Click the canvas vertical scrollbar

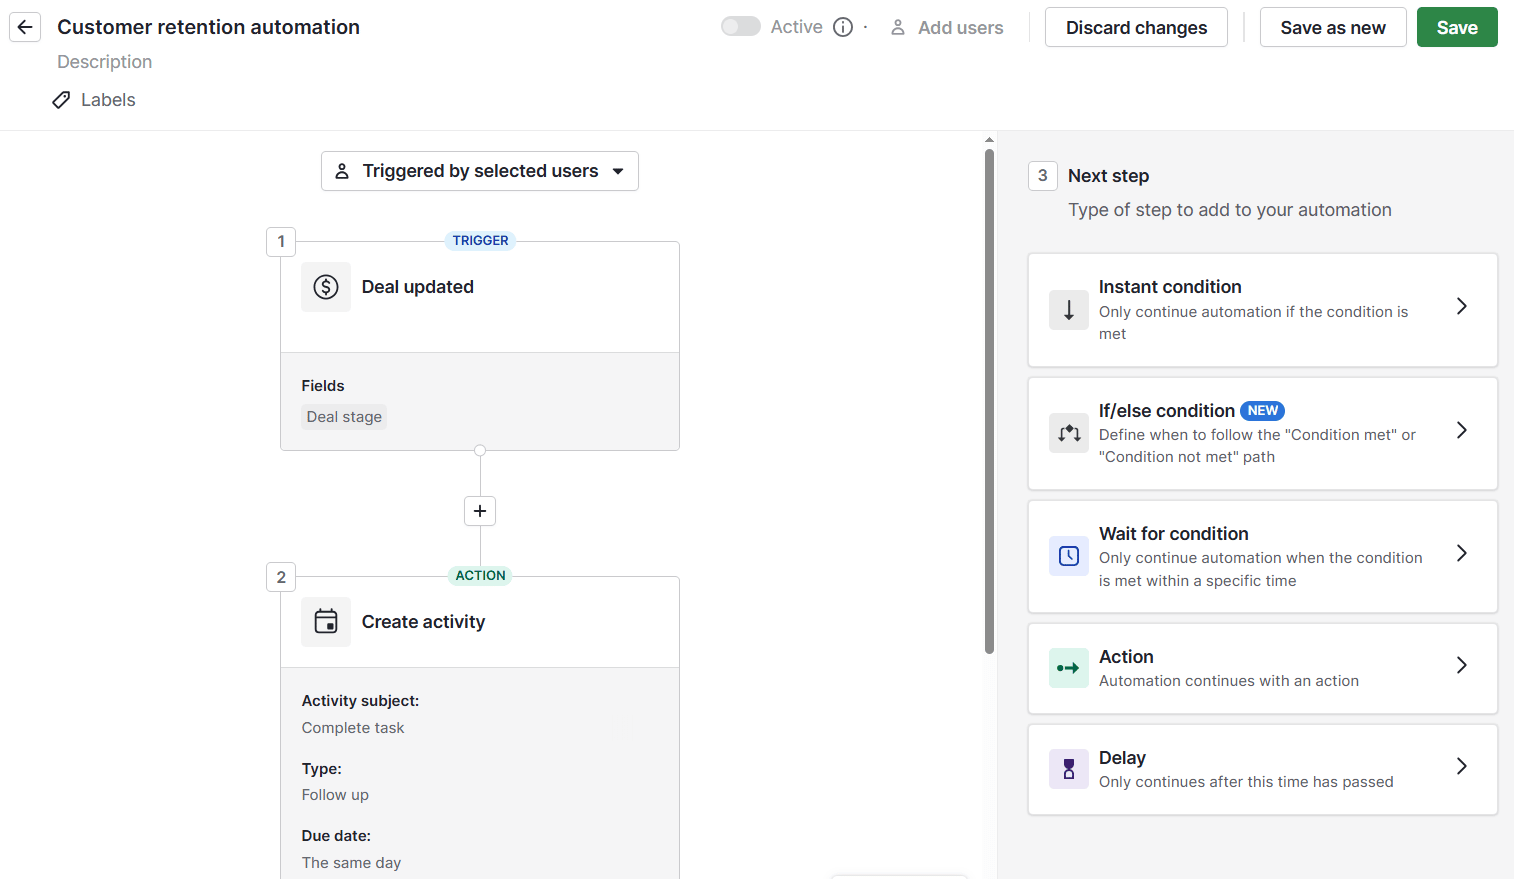[x=989, y=400]
